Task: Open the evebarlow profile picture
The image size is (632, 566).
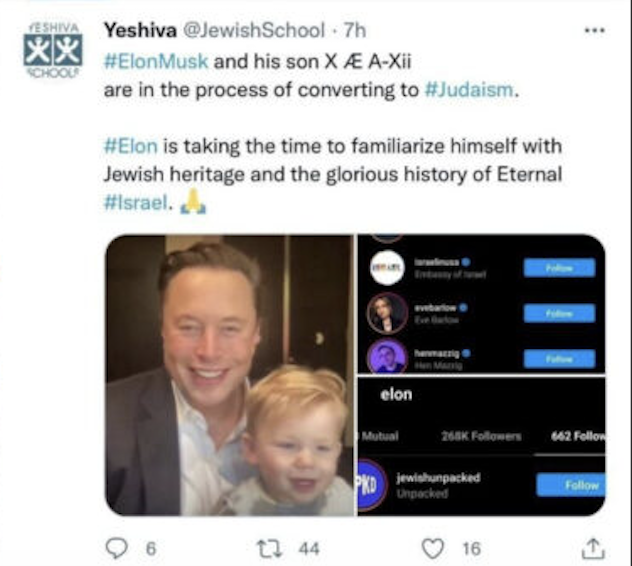Action: [387, 313]
